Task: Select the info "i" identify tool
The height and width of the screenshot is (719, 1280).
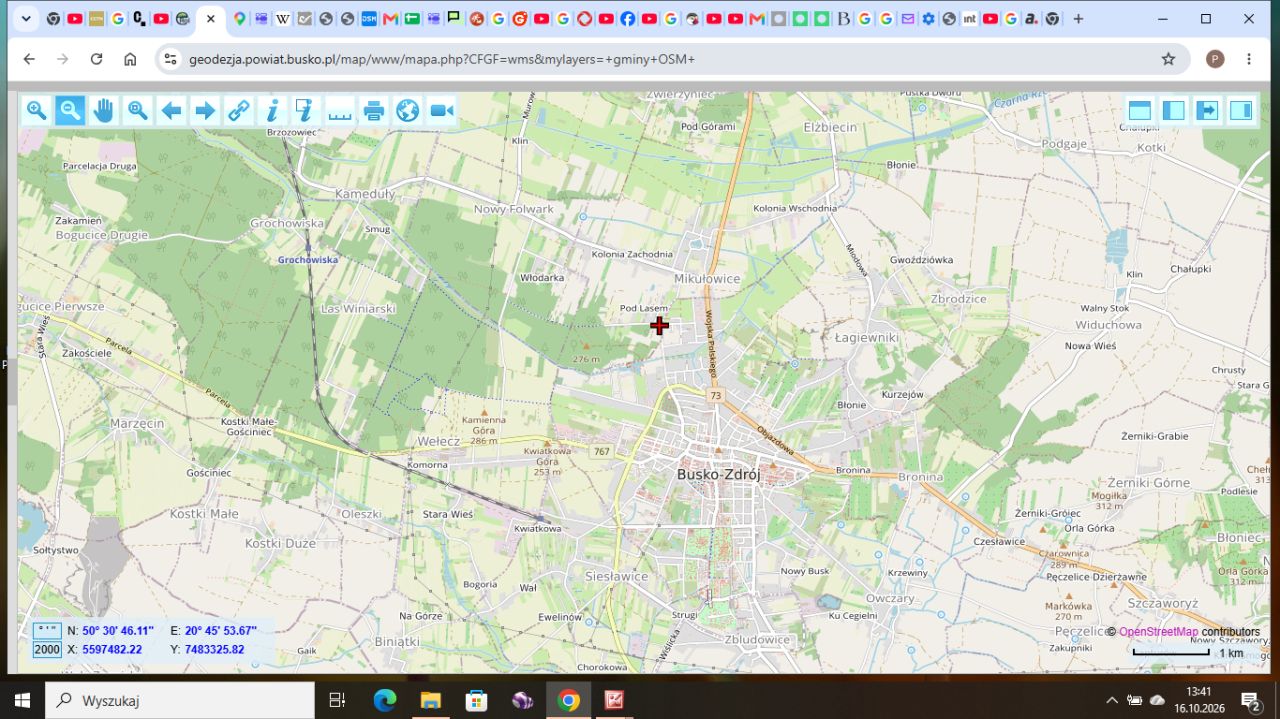Action: tap(272, 110)
